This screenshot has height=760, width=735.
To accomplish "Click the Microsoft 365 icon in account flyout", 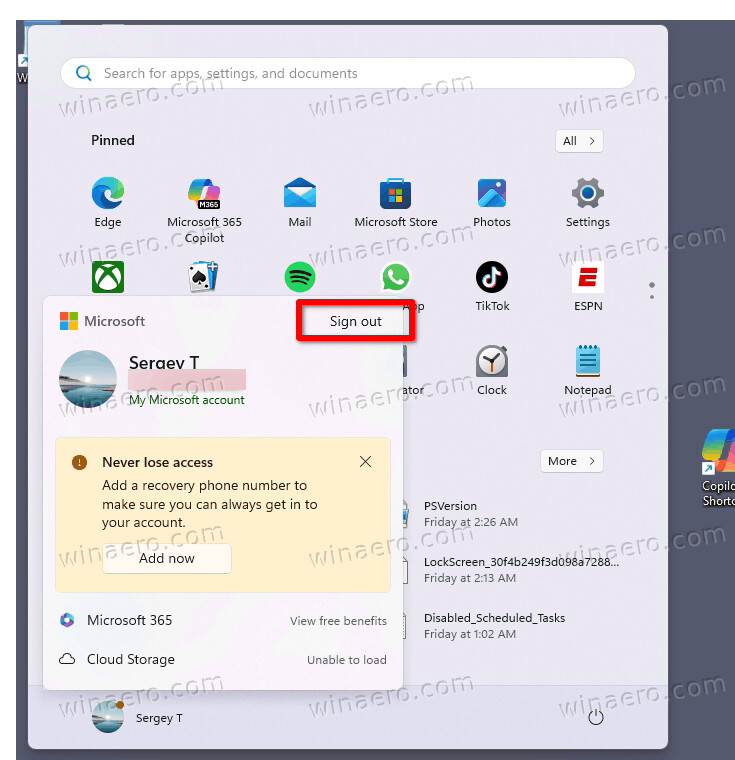I will coord(67,620).
